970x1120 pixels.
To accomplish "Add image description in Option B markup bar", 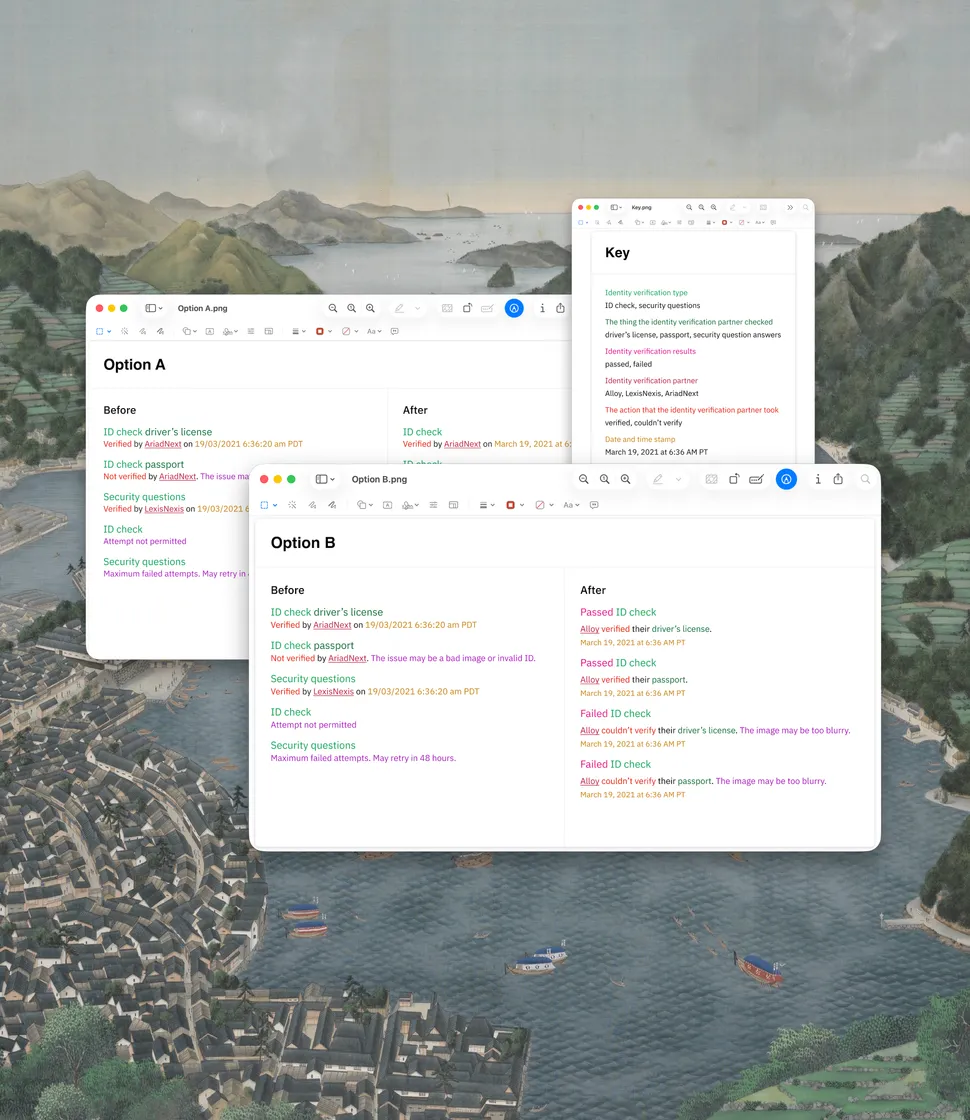I will pyautogui.click(x=594, y=505).
